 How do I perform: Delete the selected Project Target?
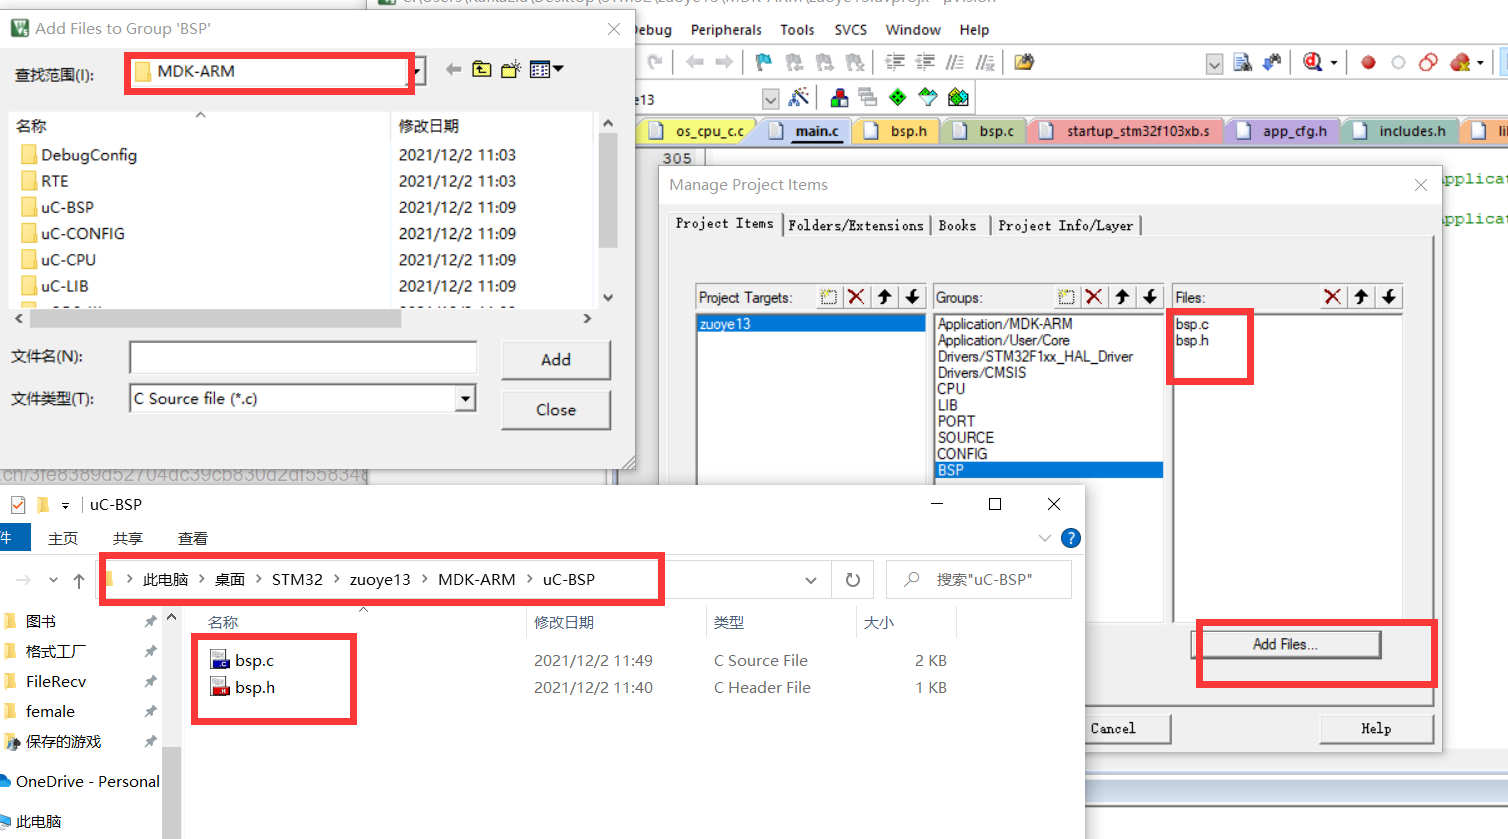coord(856,297)
